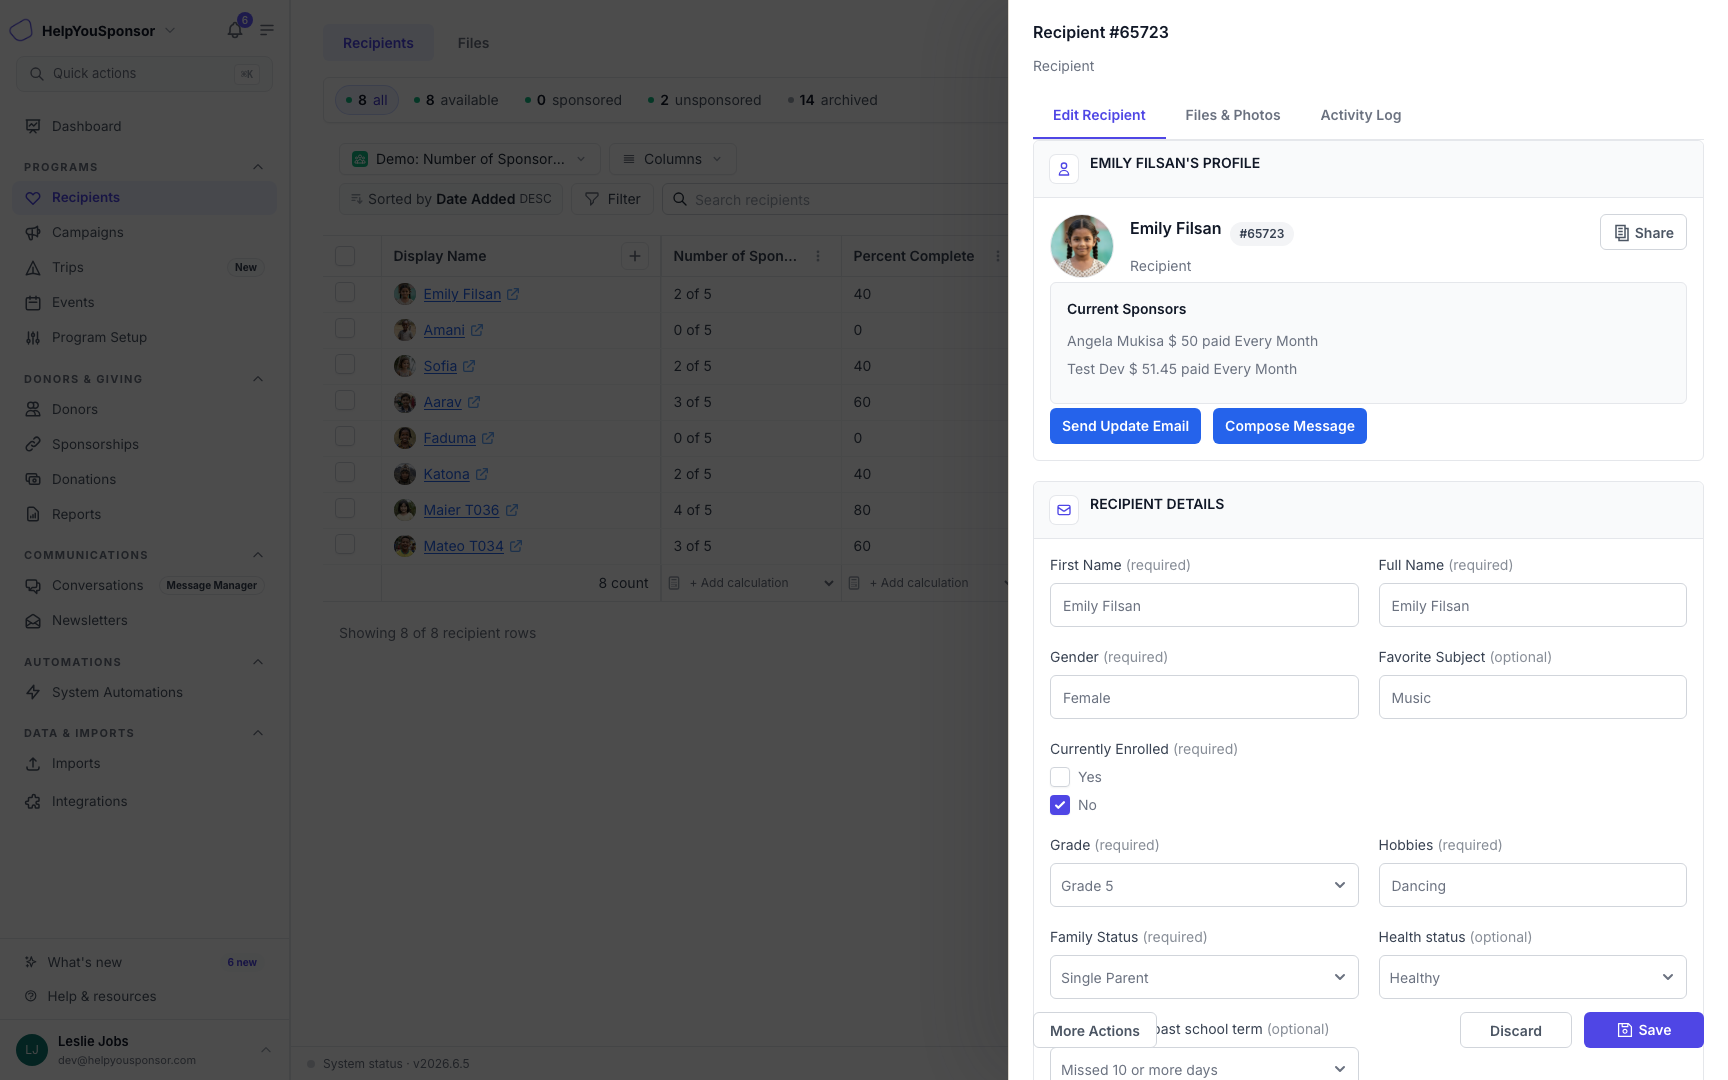Screen dimensions: 1728x1080
Task: Open Emily Filsan external link icon
Action: pyautogui.click(x=513, y=294)
